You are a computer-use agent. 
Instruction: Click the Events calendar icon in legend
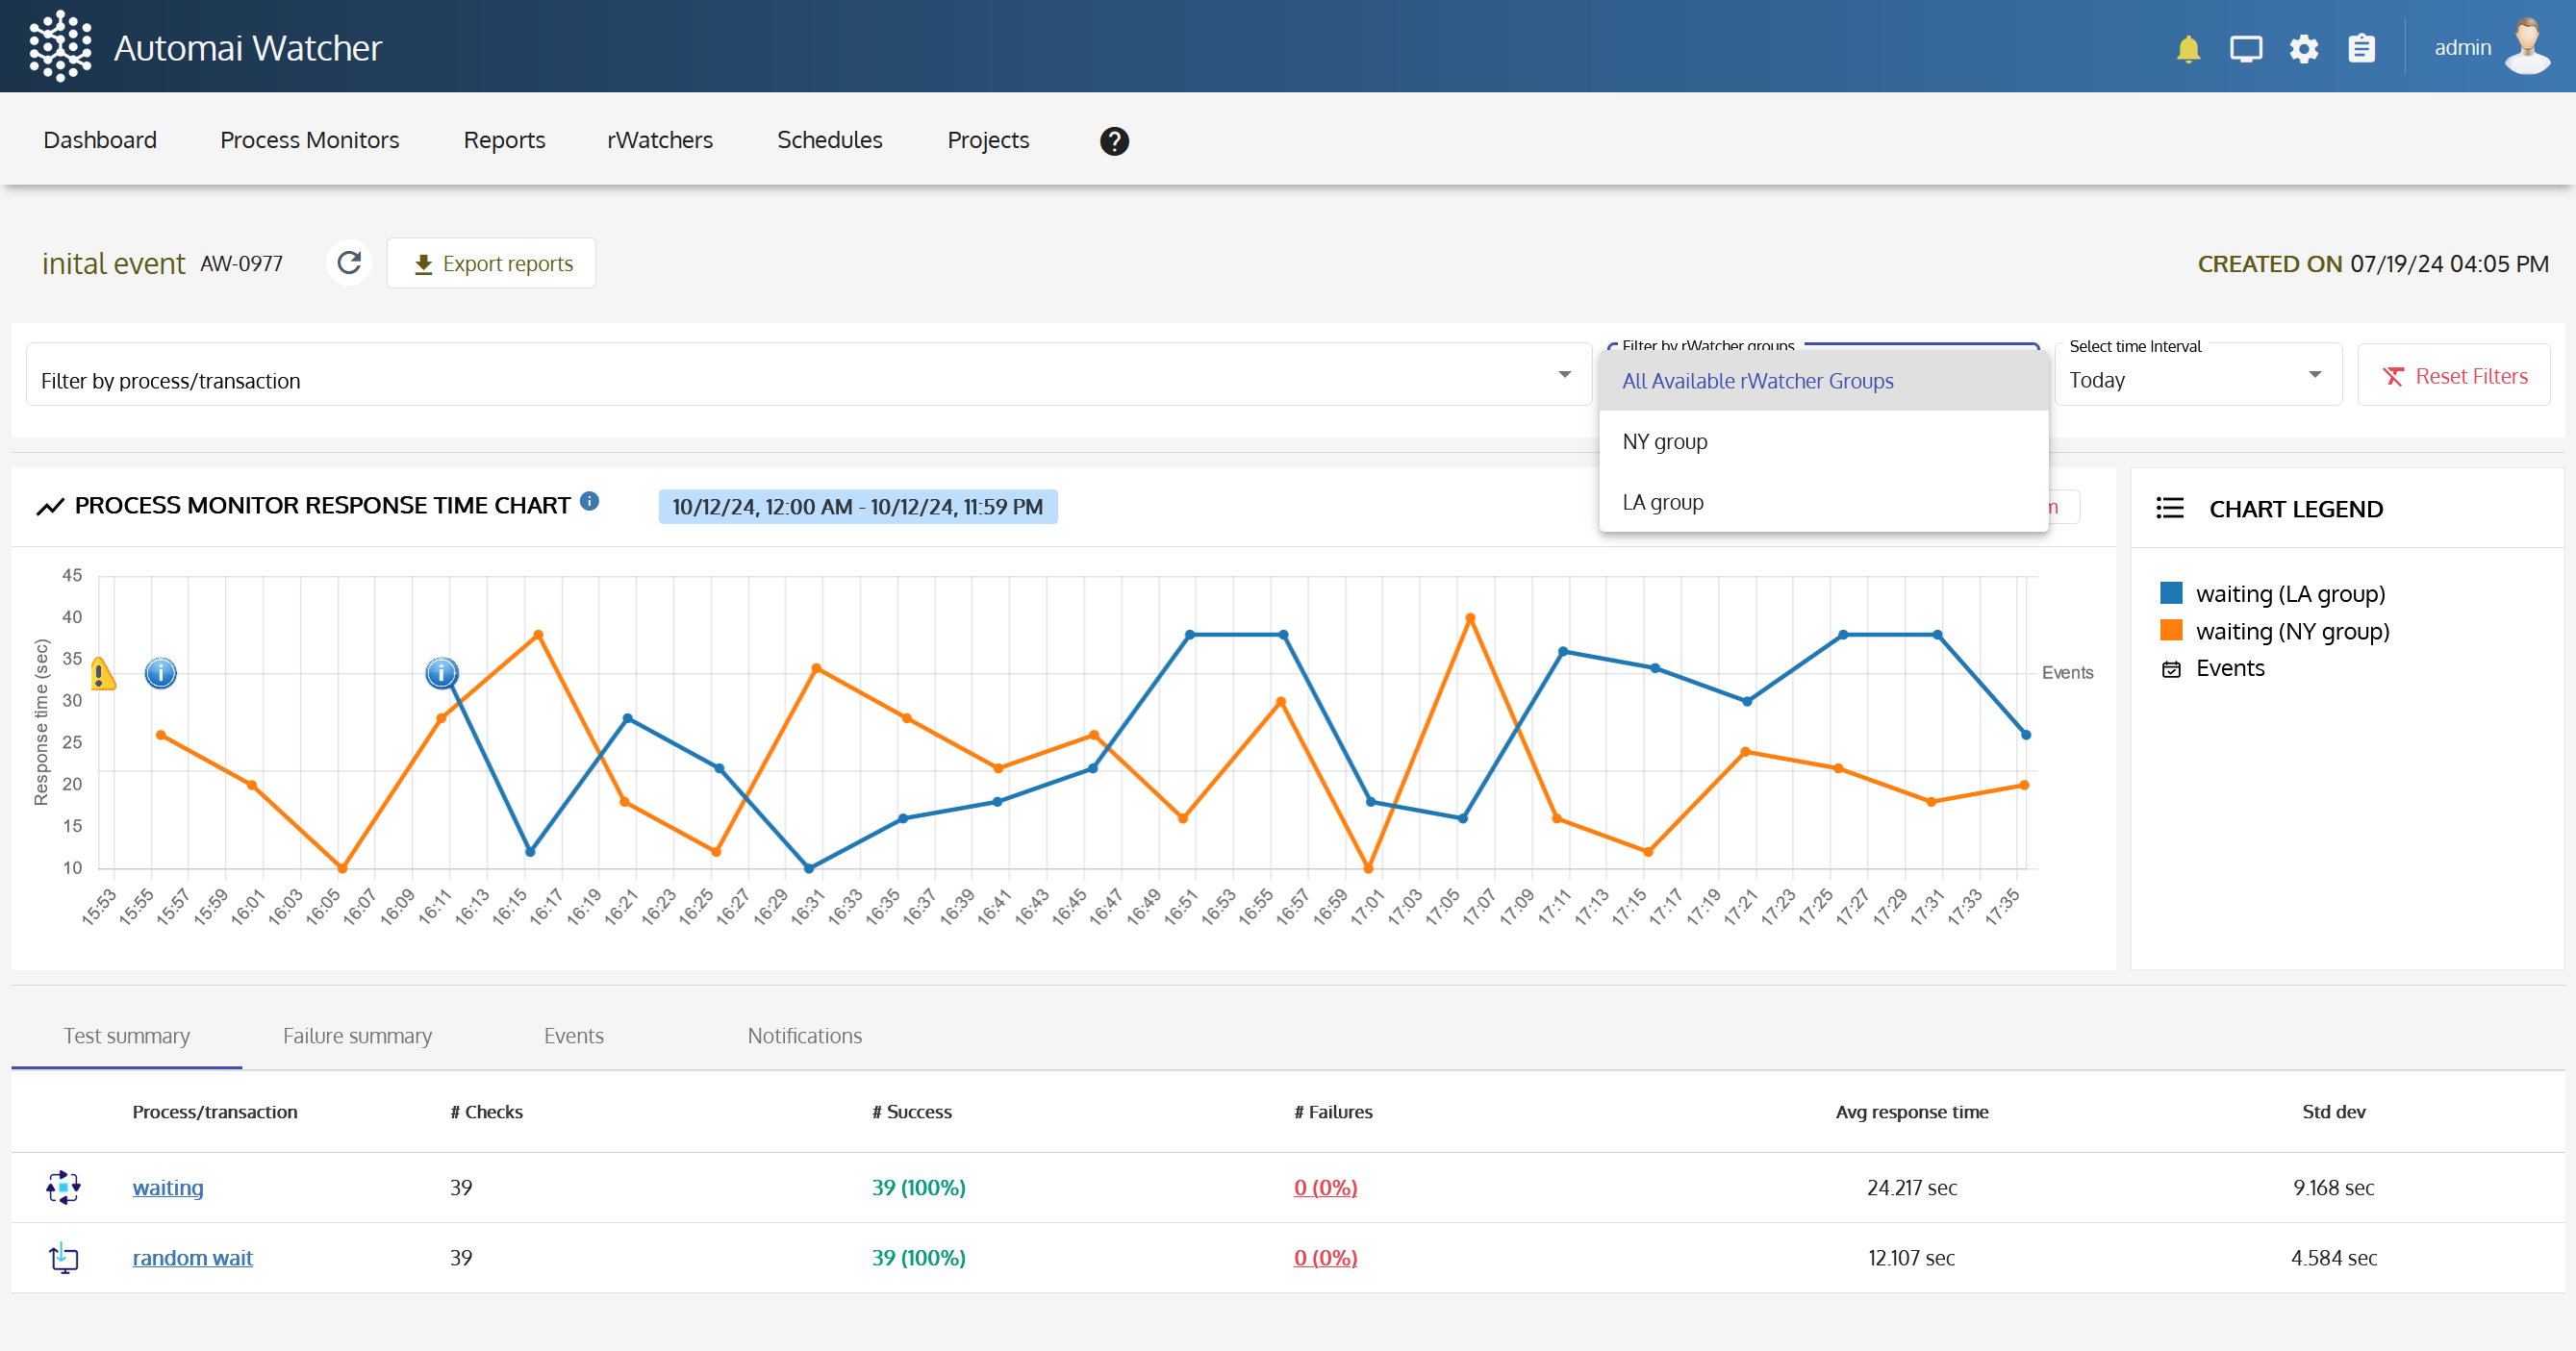pos(2171,669)
